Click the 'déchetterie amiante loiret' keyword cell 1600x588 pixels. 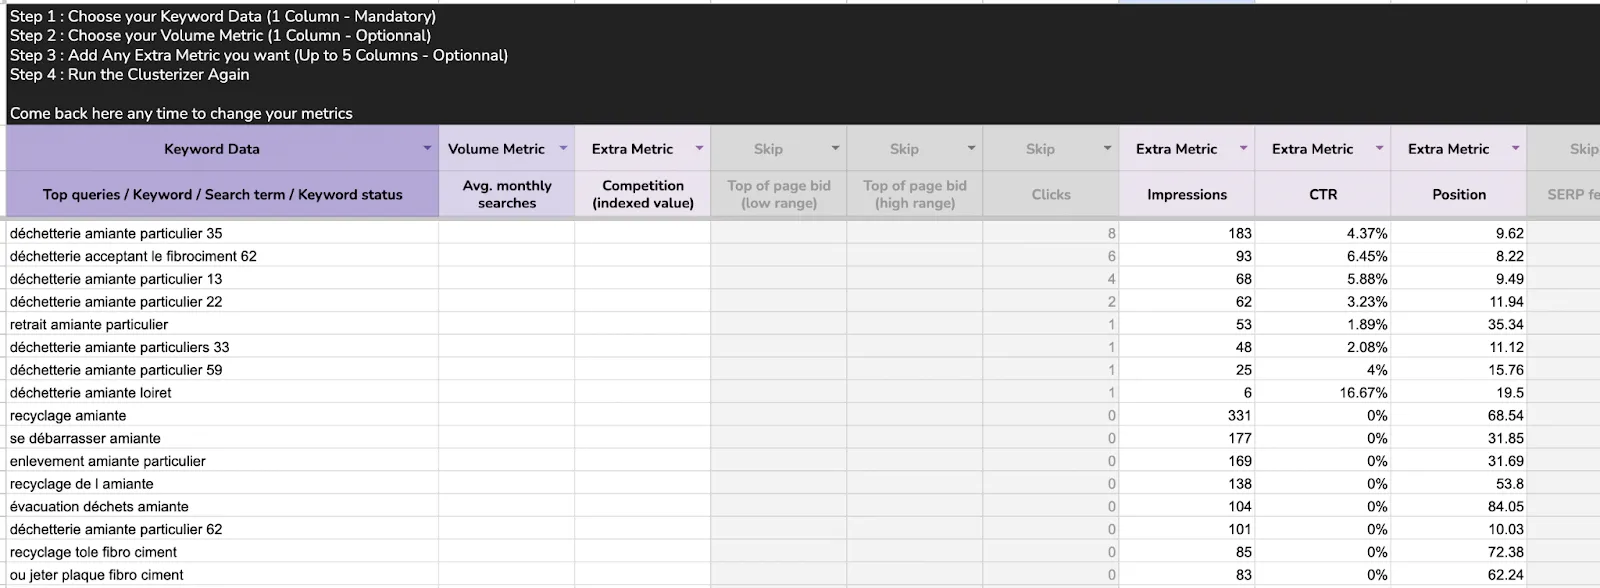tap(91, 393)
